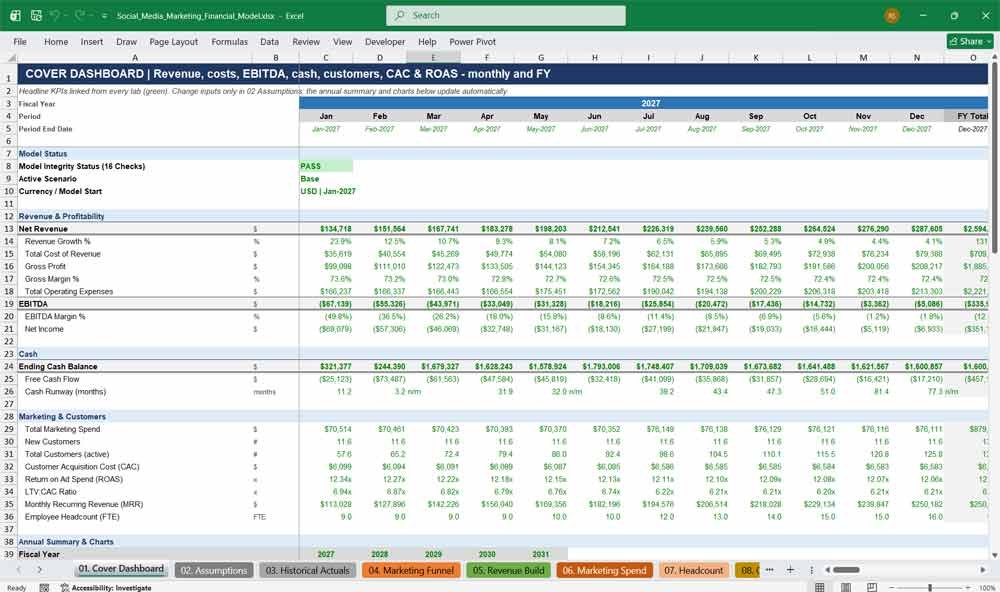Select row 13 header

point(9,228)
